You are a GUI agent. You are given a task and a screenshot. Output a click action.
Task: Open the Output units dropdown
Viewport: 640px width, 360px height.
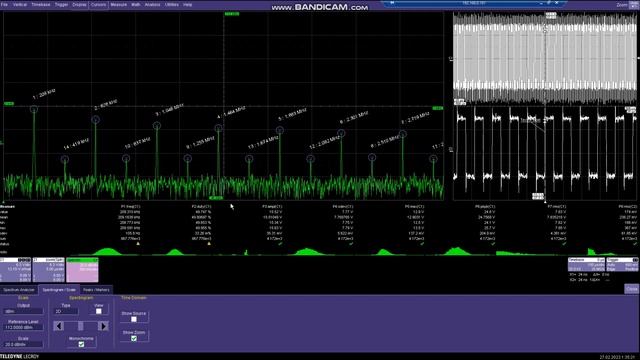point(23,311)
